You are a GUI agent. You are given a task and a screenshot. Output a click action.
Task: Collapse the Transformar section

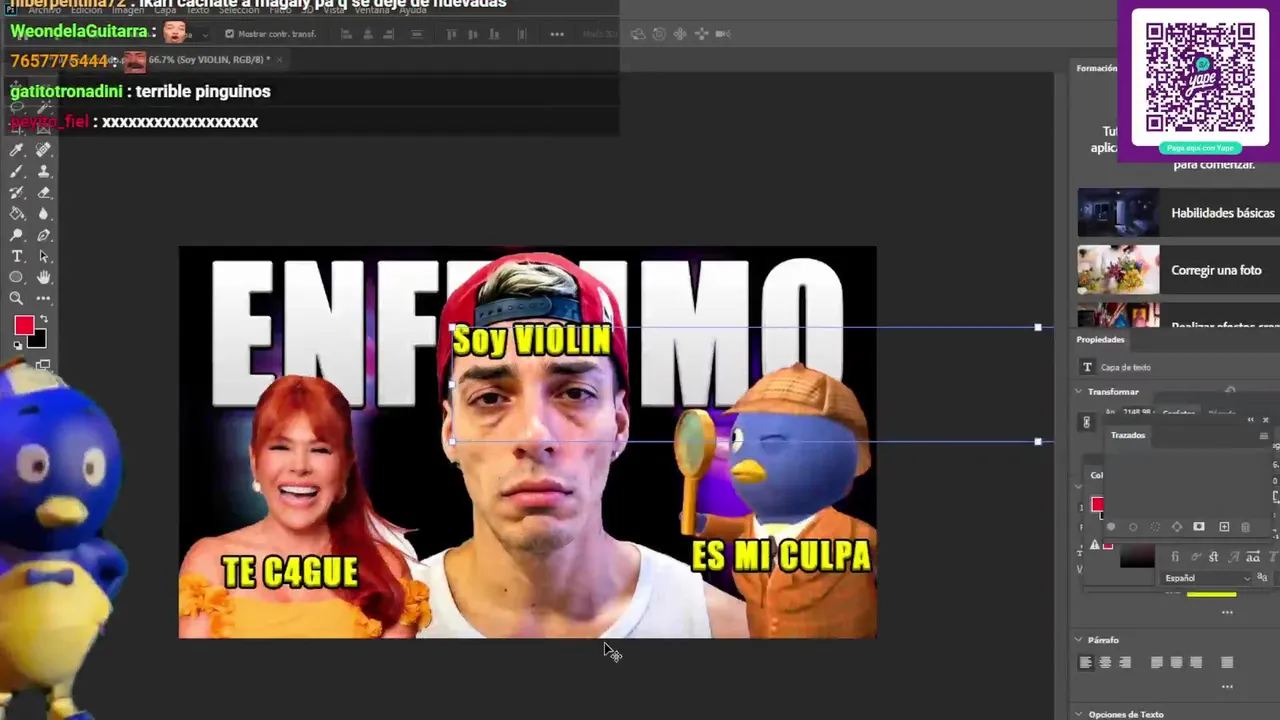click(1079, 392)
